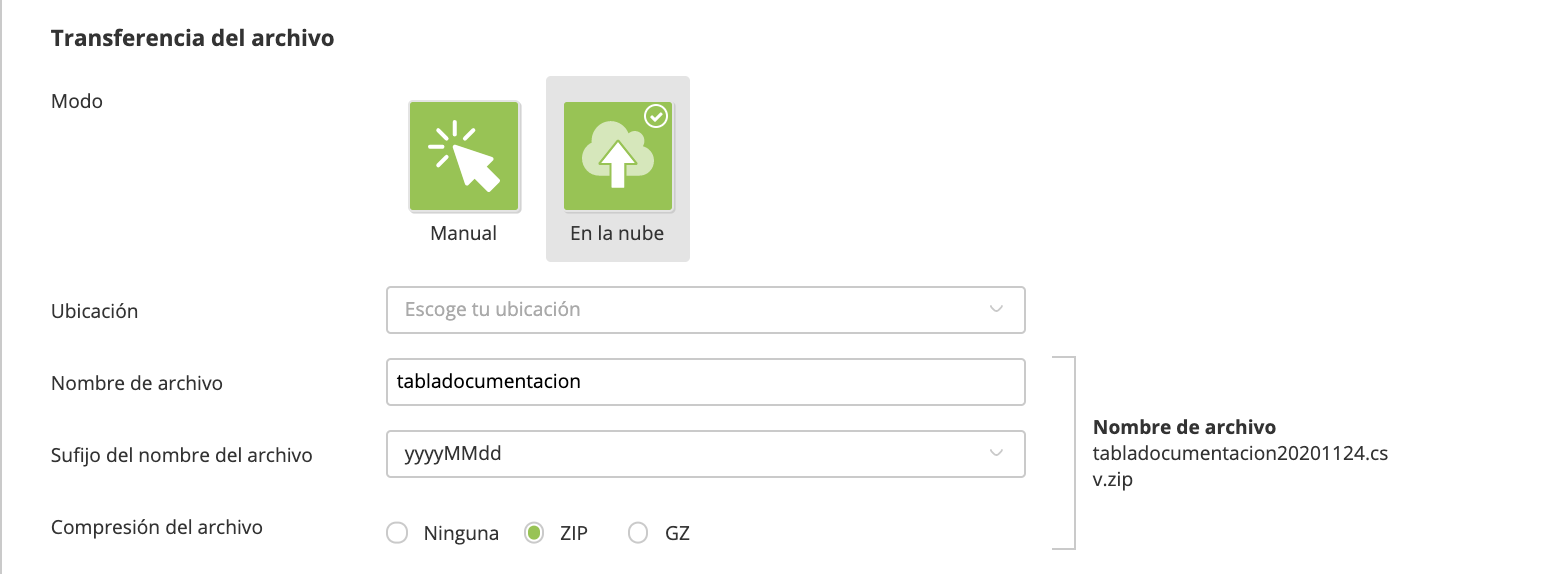
Task: Click the checkmark badge on the cloud tile
Action: click(x=655, y=118)
